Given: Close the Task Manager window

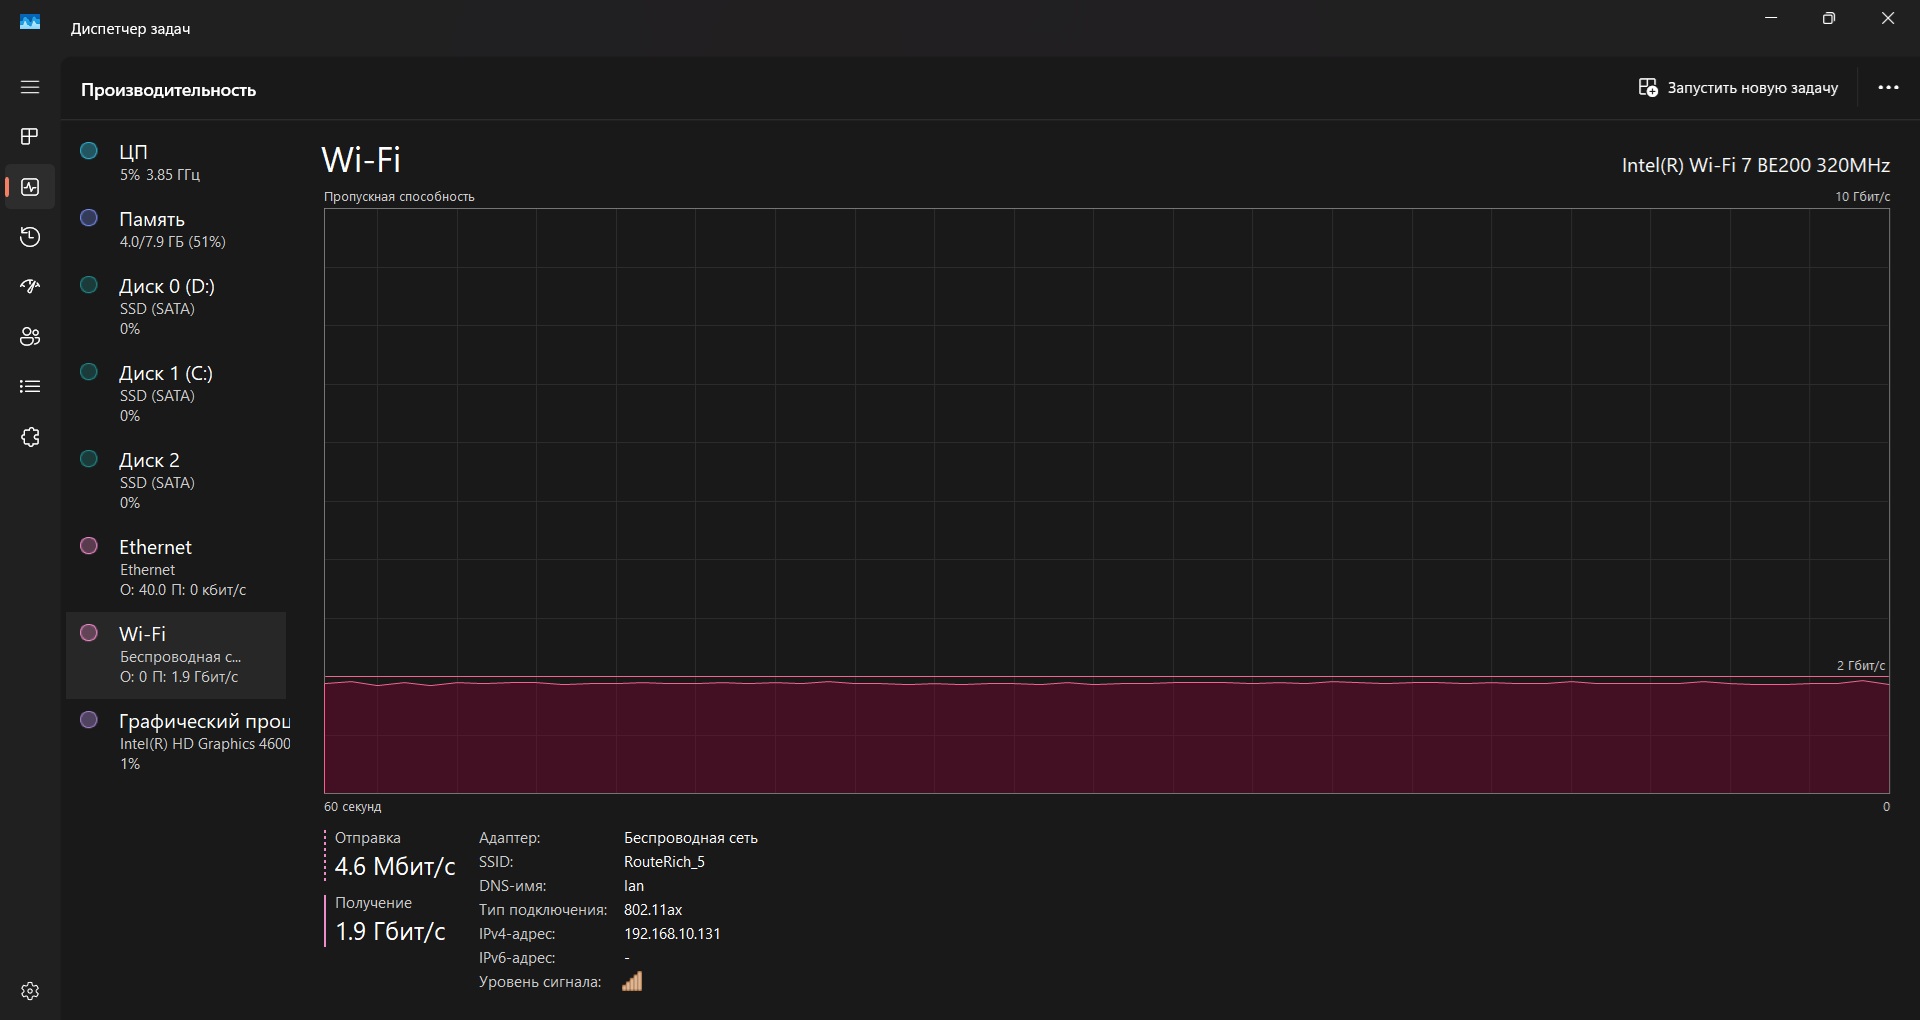Looking at the screenshot, I should click(x=1888, y=19).
